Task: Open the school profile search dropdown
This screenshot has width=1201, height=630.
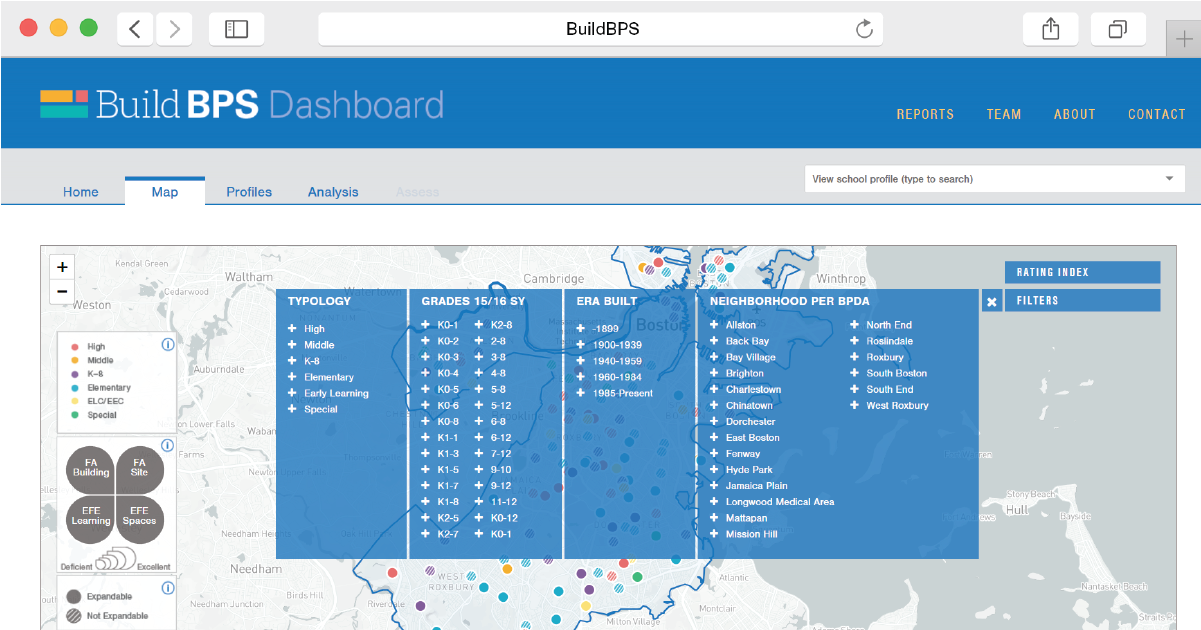Action: (x=1169, y=179)
